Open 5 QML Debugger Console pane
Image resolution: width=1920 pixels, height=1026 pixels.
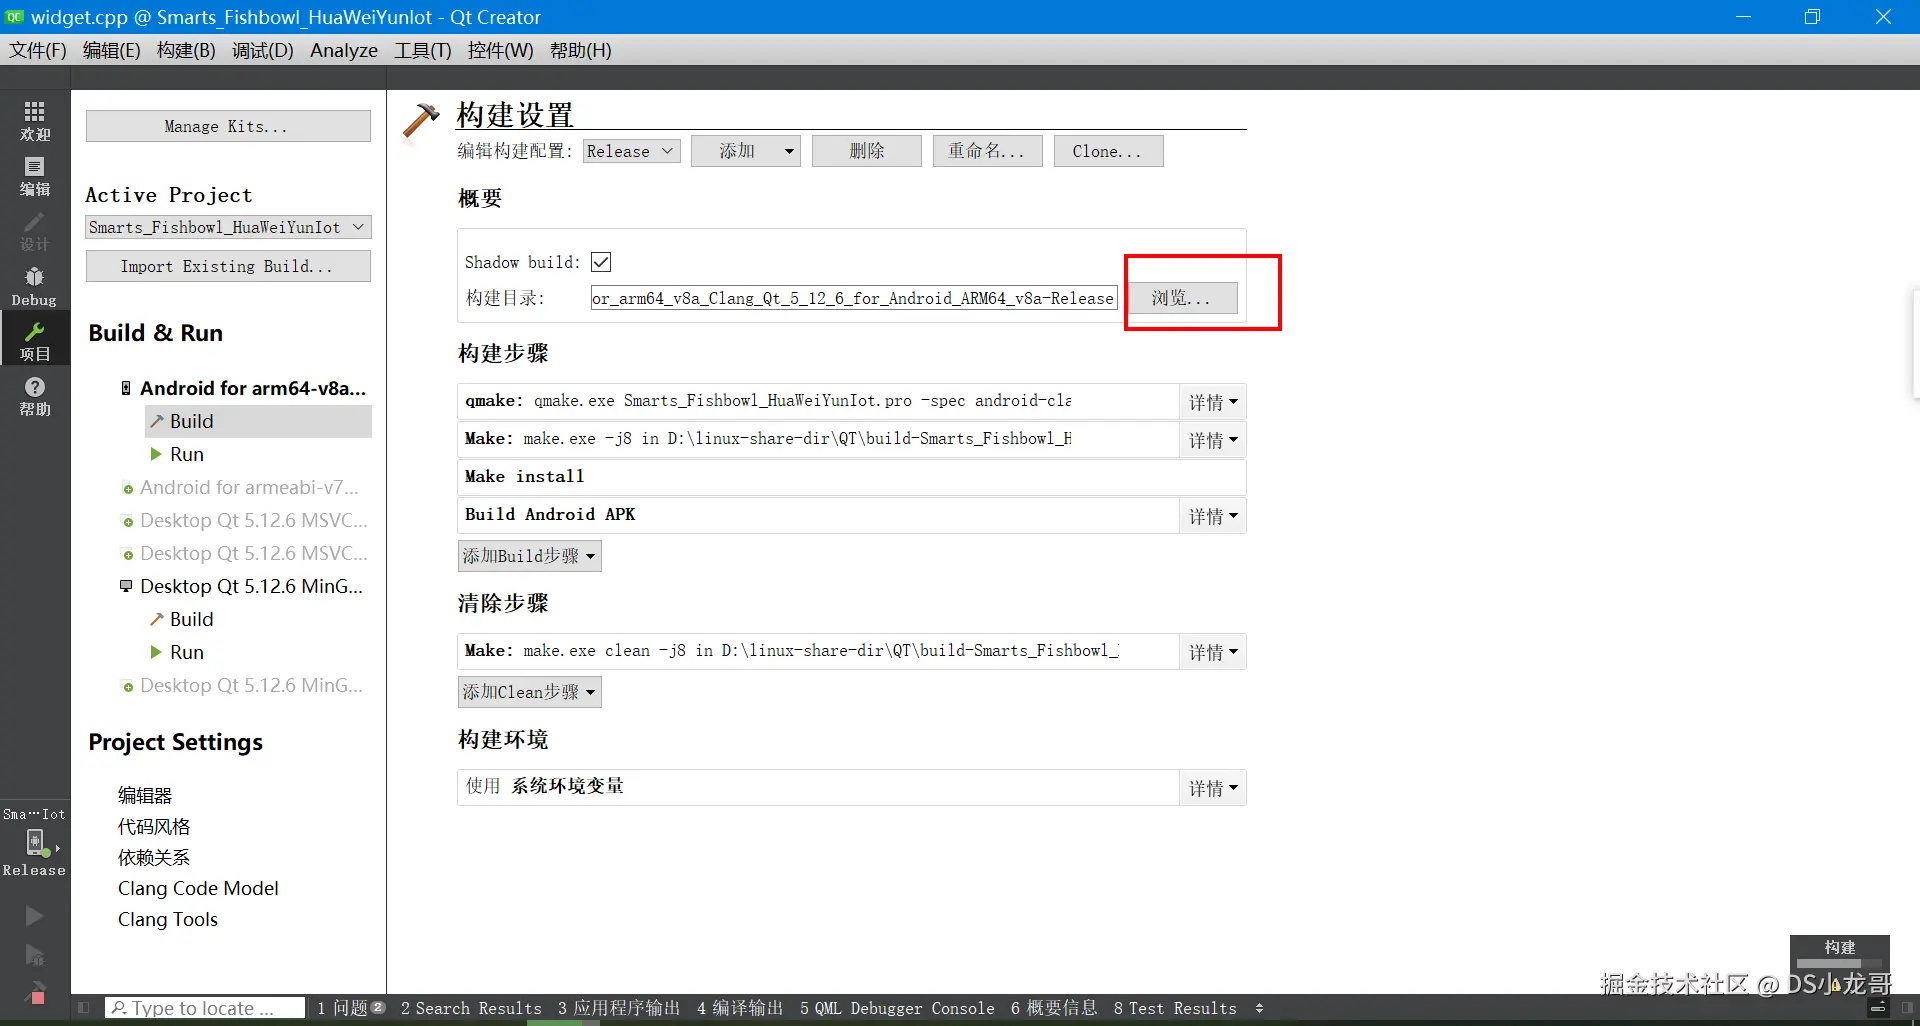point(897,1008)
